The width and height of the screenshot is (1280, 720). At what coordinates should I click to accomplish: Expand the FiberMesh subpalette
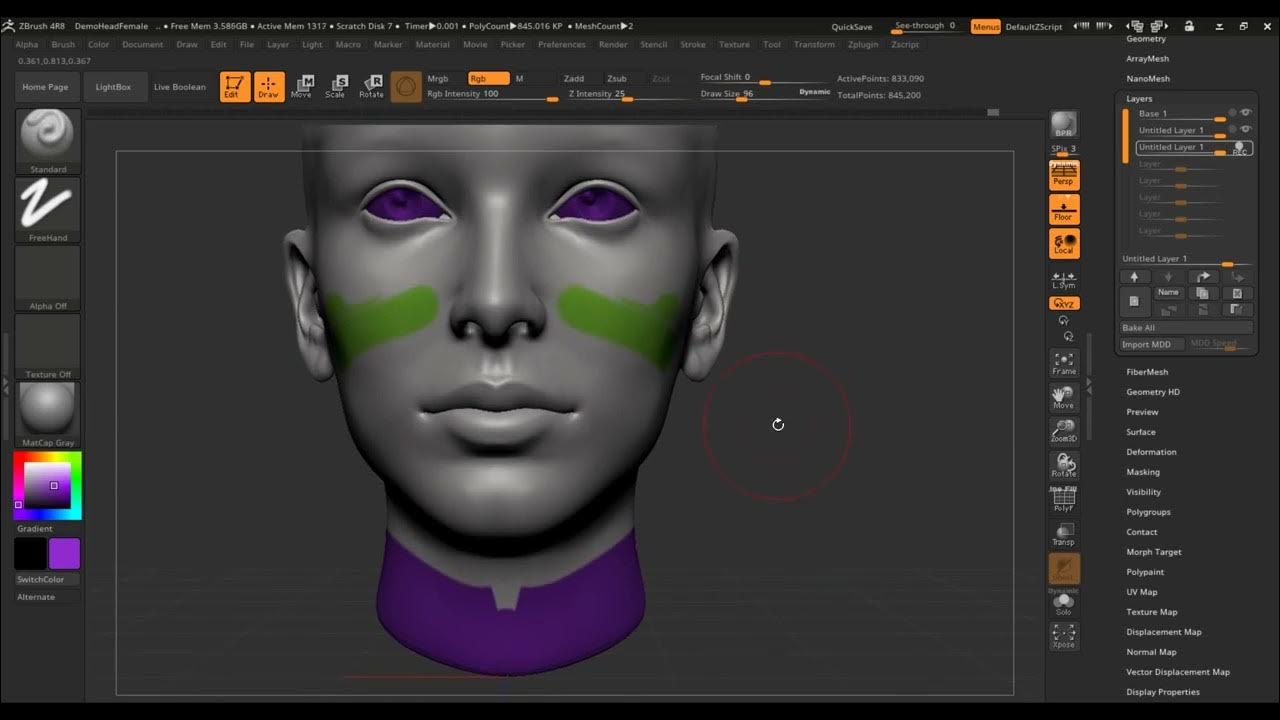click(1147, 372)
